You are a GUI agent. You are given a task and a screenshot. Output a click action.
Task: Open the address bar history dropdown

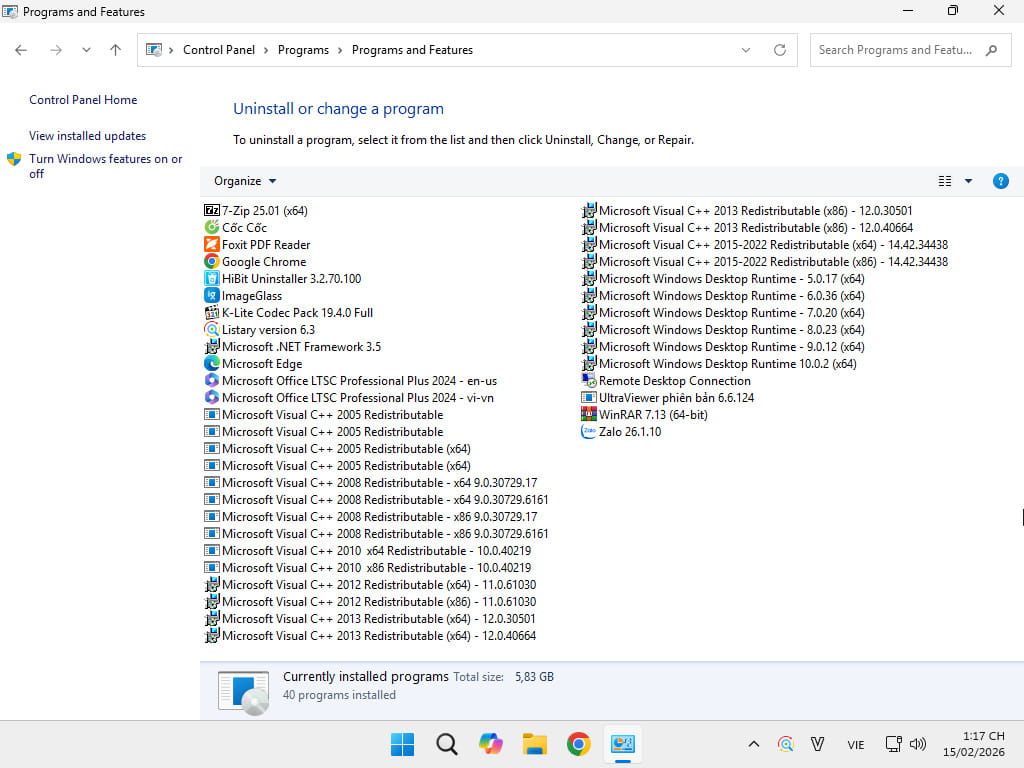745,50
